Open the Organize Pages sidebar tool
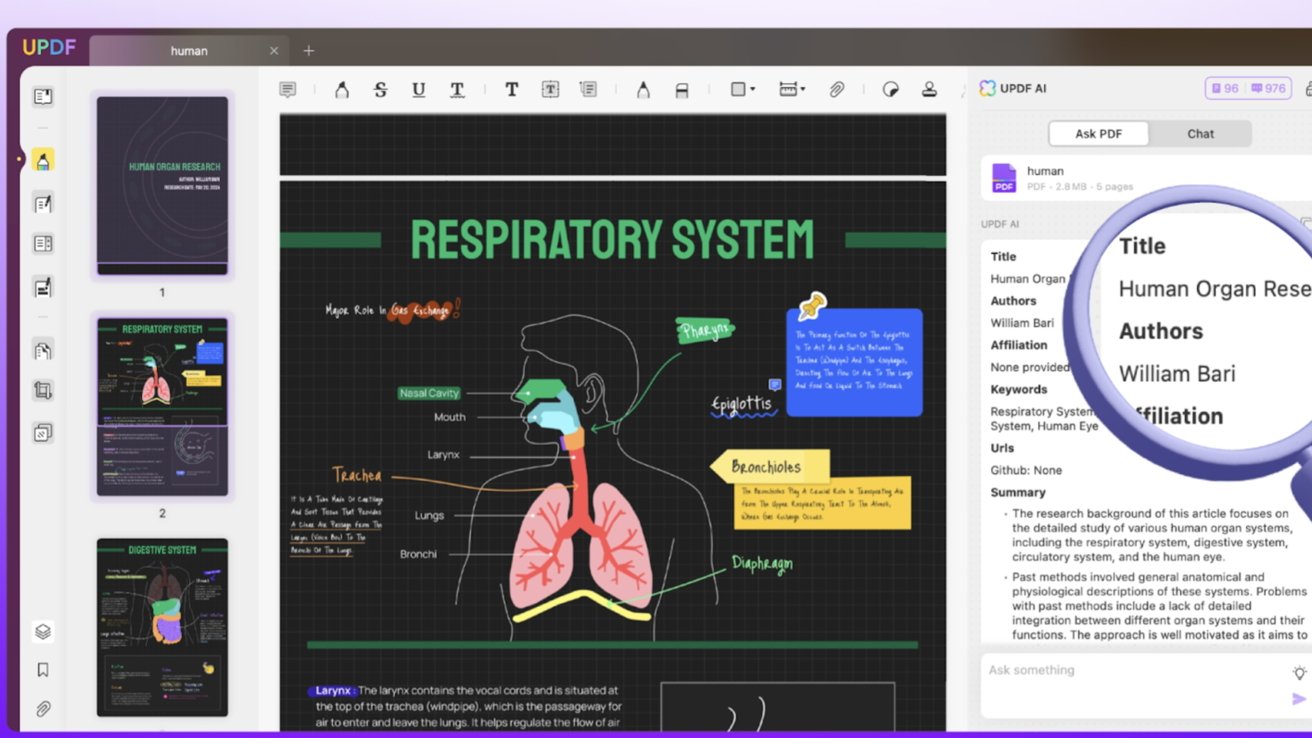 click(x=43, y=351)
